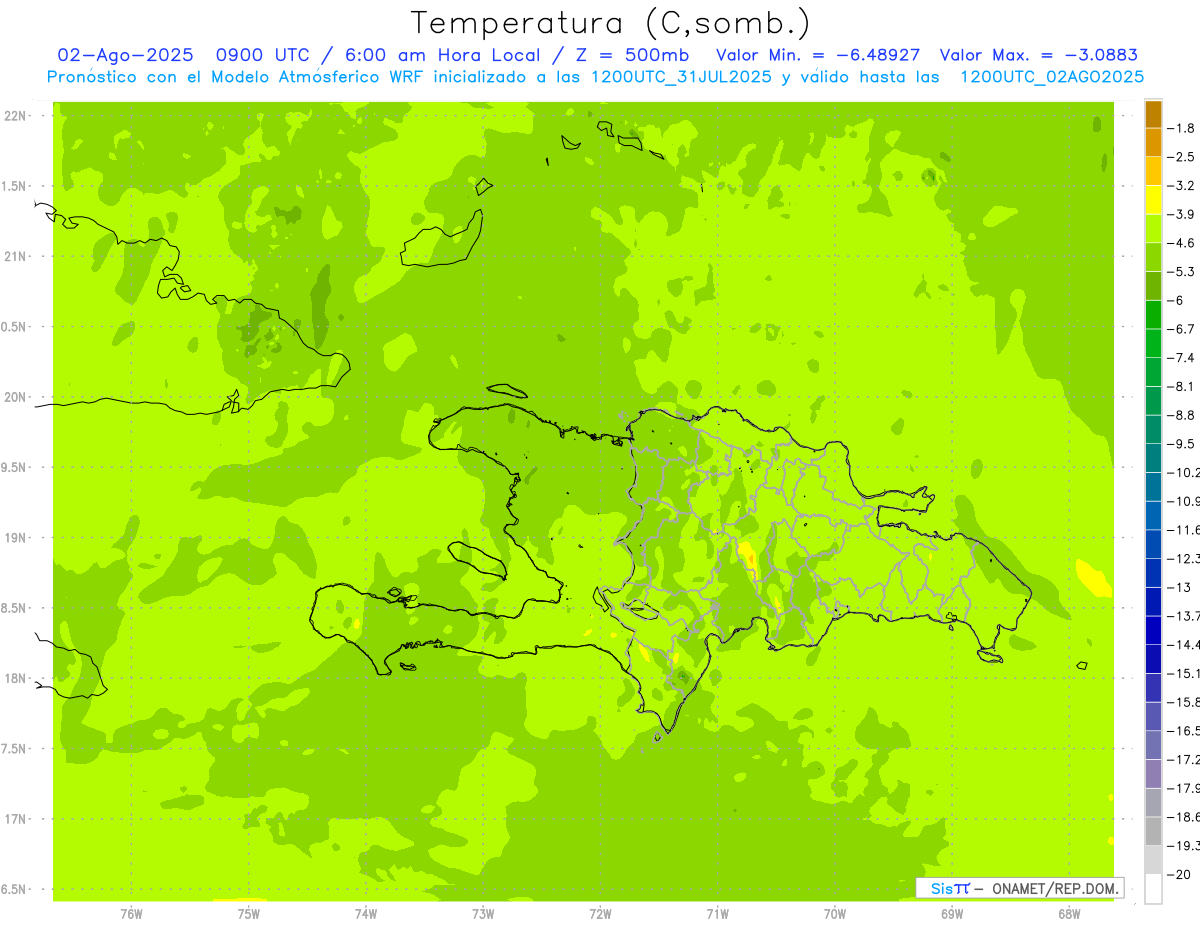This screenshot has height=927, width=1200.
Task: Select the date text "02-Ago-2025"
Action: tap(125, 55)
